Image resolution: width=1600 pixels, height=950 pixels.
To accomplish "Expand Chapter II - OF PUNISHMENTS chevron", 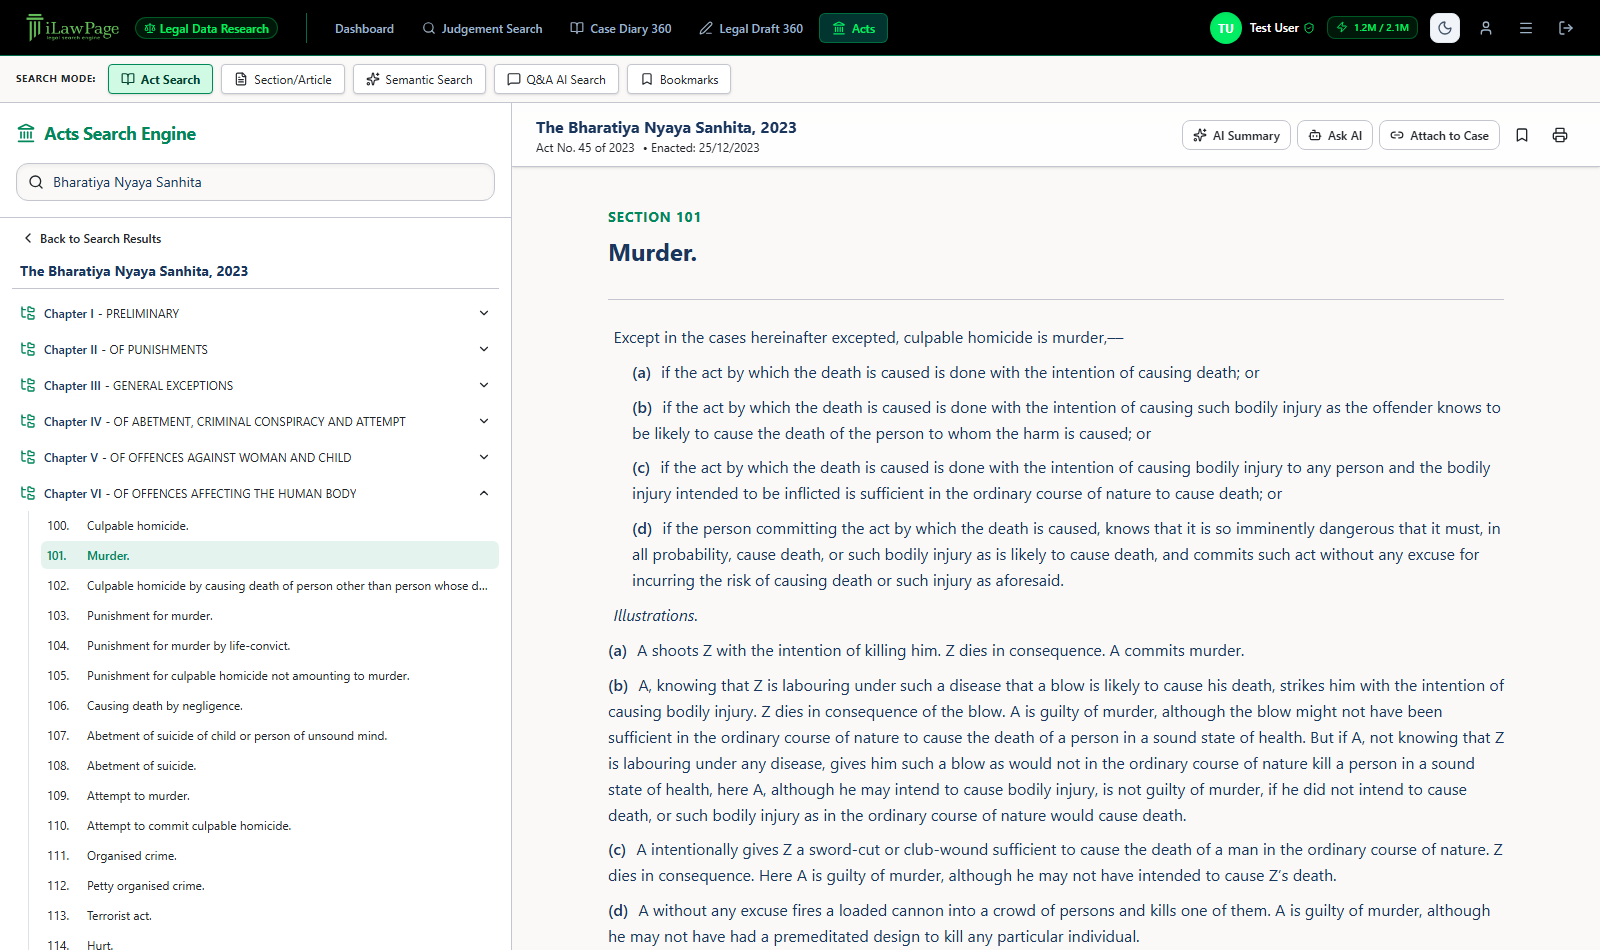I will point(484,349).
